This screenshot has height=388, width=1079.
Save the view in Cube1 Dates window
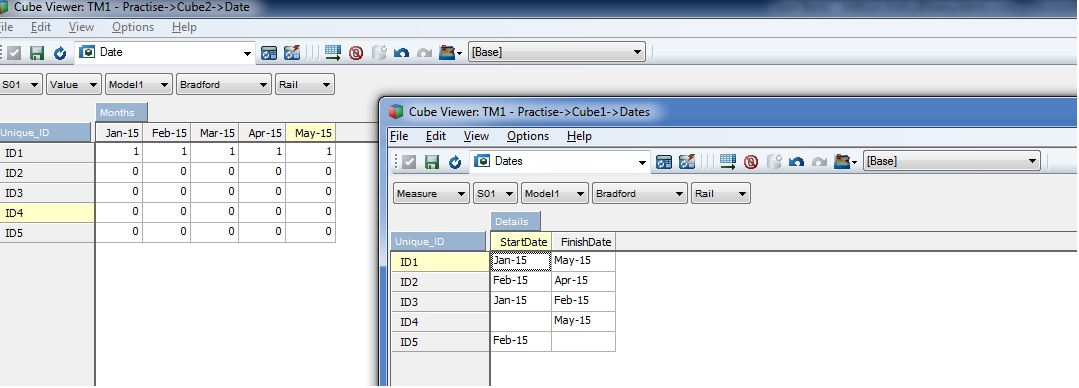[x=432, y=162]
